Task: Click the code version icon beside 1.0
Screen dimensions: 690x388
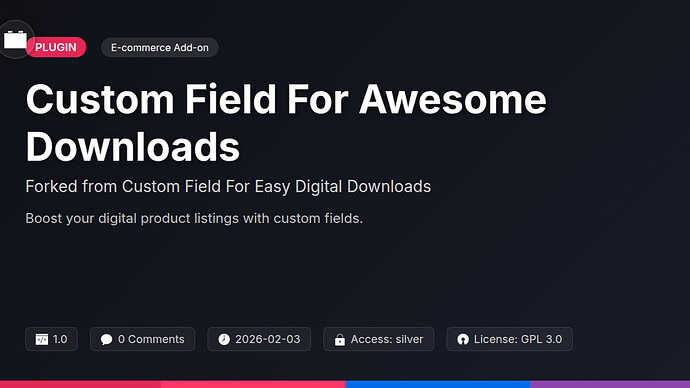Action: point(42,339)
